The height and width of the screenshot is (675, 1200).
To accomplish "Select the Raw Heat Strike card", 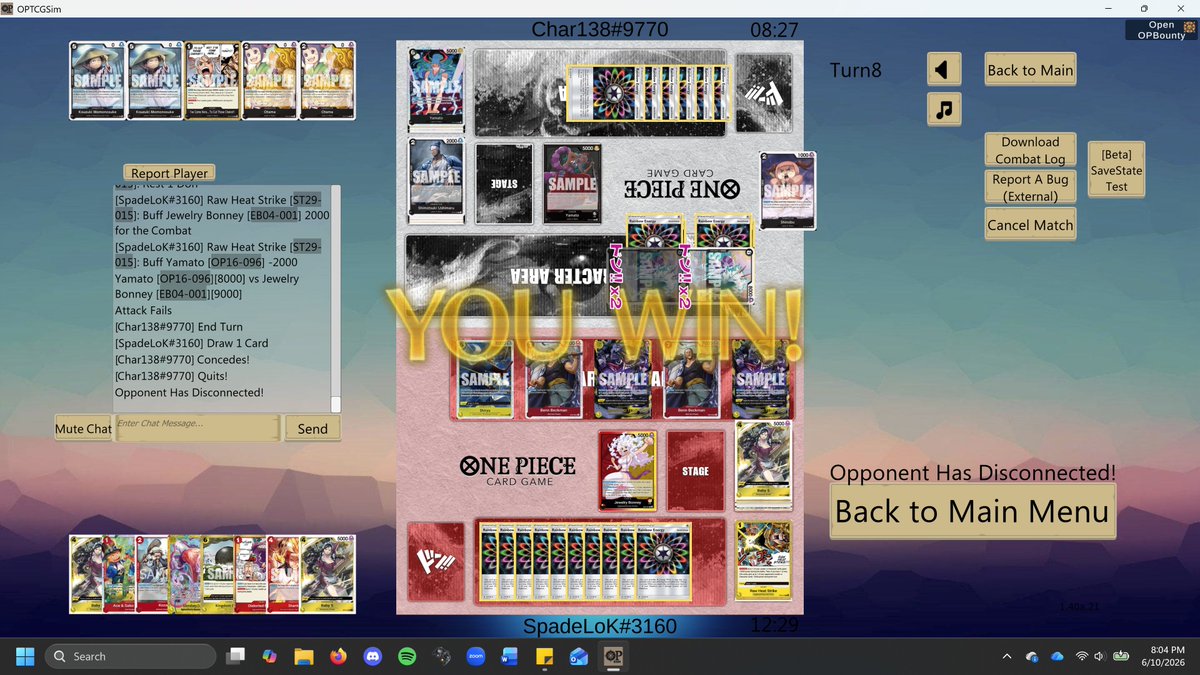I will click(x=764, y=560).
